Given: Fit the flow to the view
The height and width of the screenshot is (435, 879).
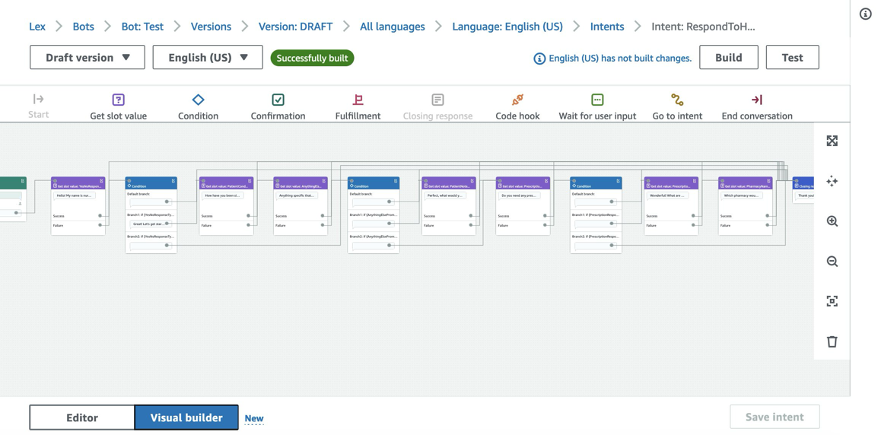Looking at the screenshot, I should click(x=832, y=301).
